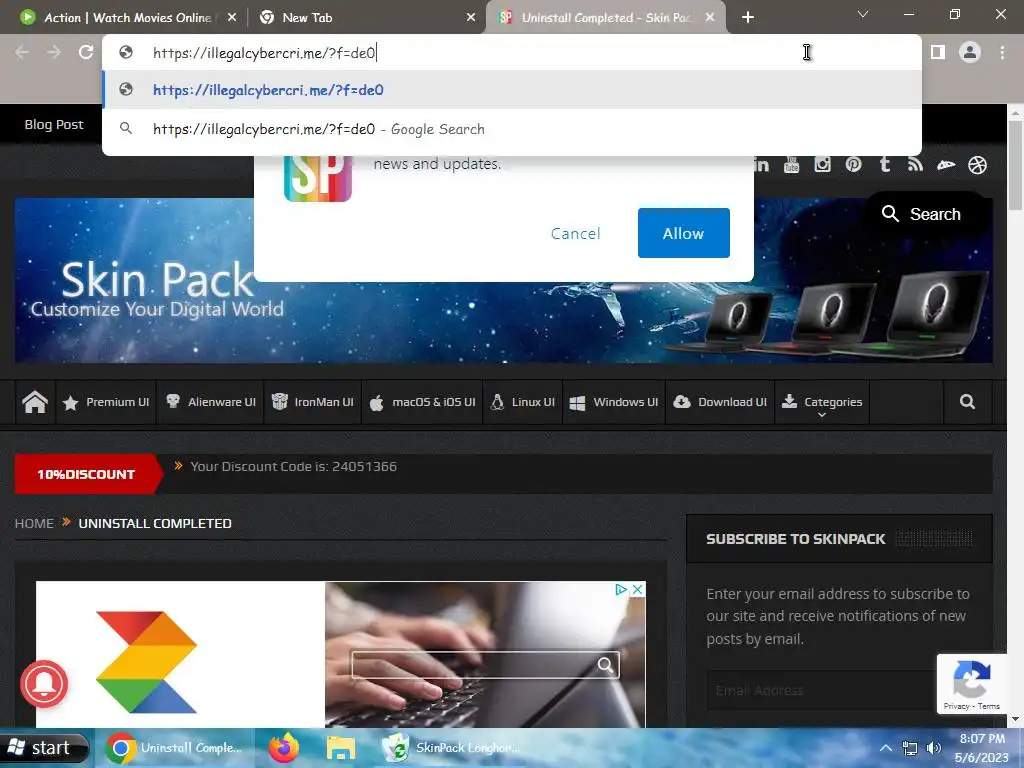Follow the HOME breadcrumb link
This screenshot has height=768, width=1024.
[x=34, y=523]
